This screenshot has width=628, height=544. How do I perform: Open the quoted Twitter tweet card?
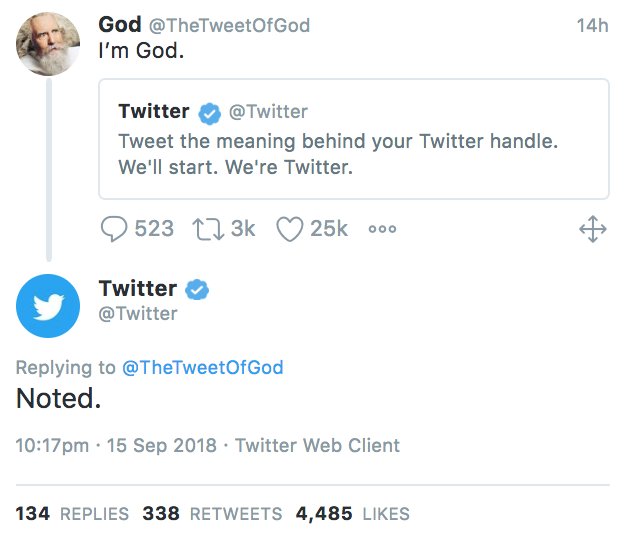tap(354, 139)
